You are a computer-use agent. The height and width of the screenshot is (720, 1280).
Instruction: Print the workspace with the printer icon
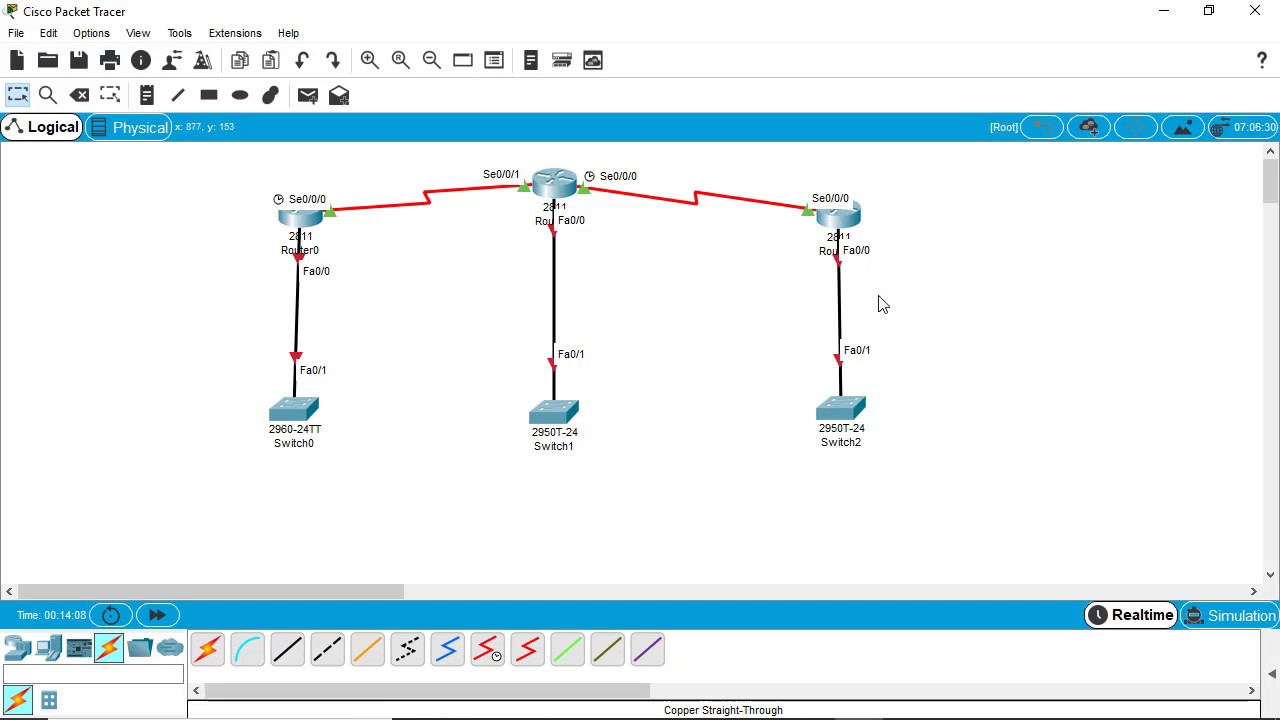[x=110, y=61]
